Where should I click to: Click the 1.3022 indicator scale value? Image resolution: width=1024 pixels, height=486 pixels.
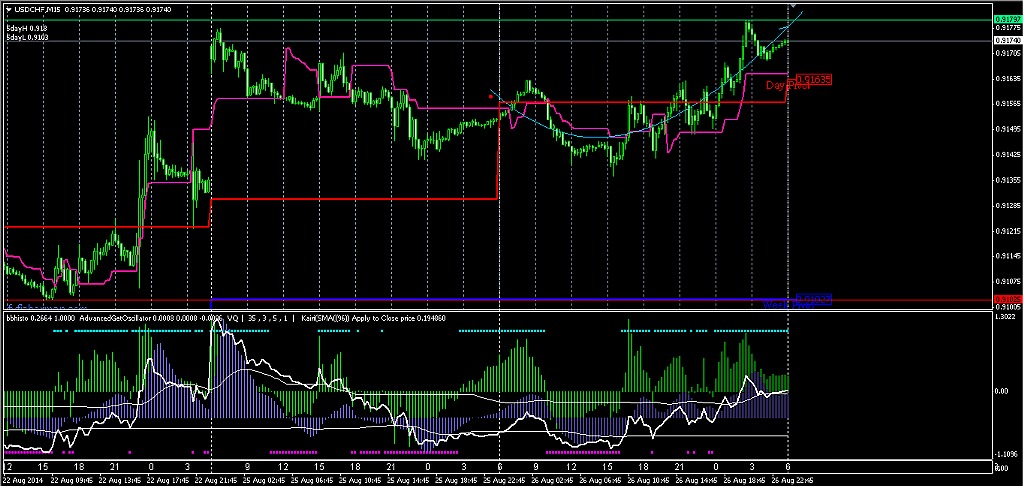(x=1008, y=317)
